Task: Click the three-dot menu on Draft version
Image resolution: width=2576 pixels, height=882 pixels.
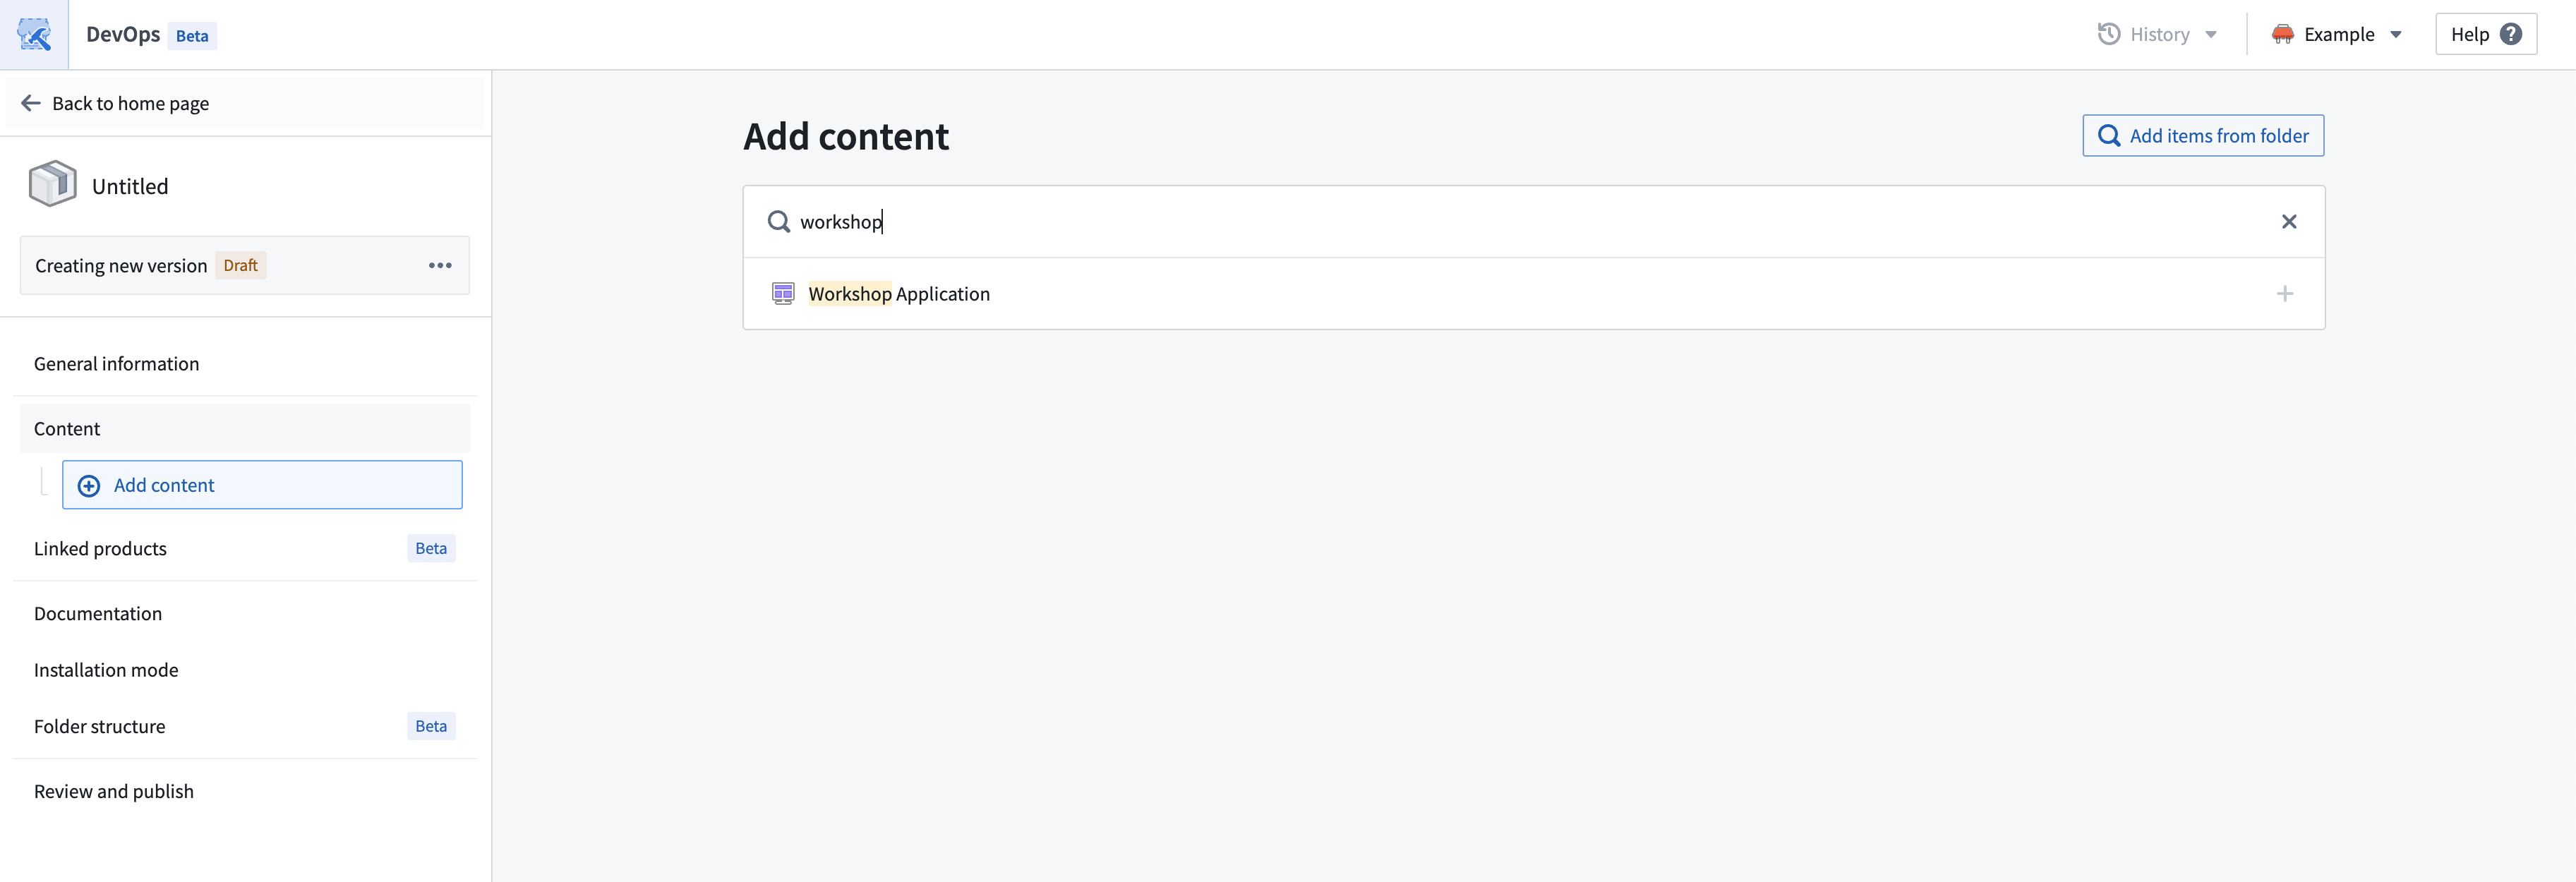Action: point(440,266)
